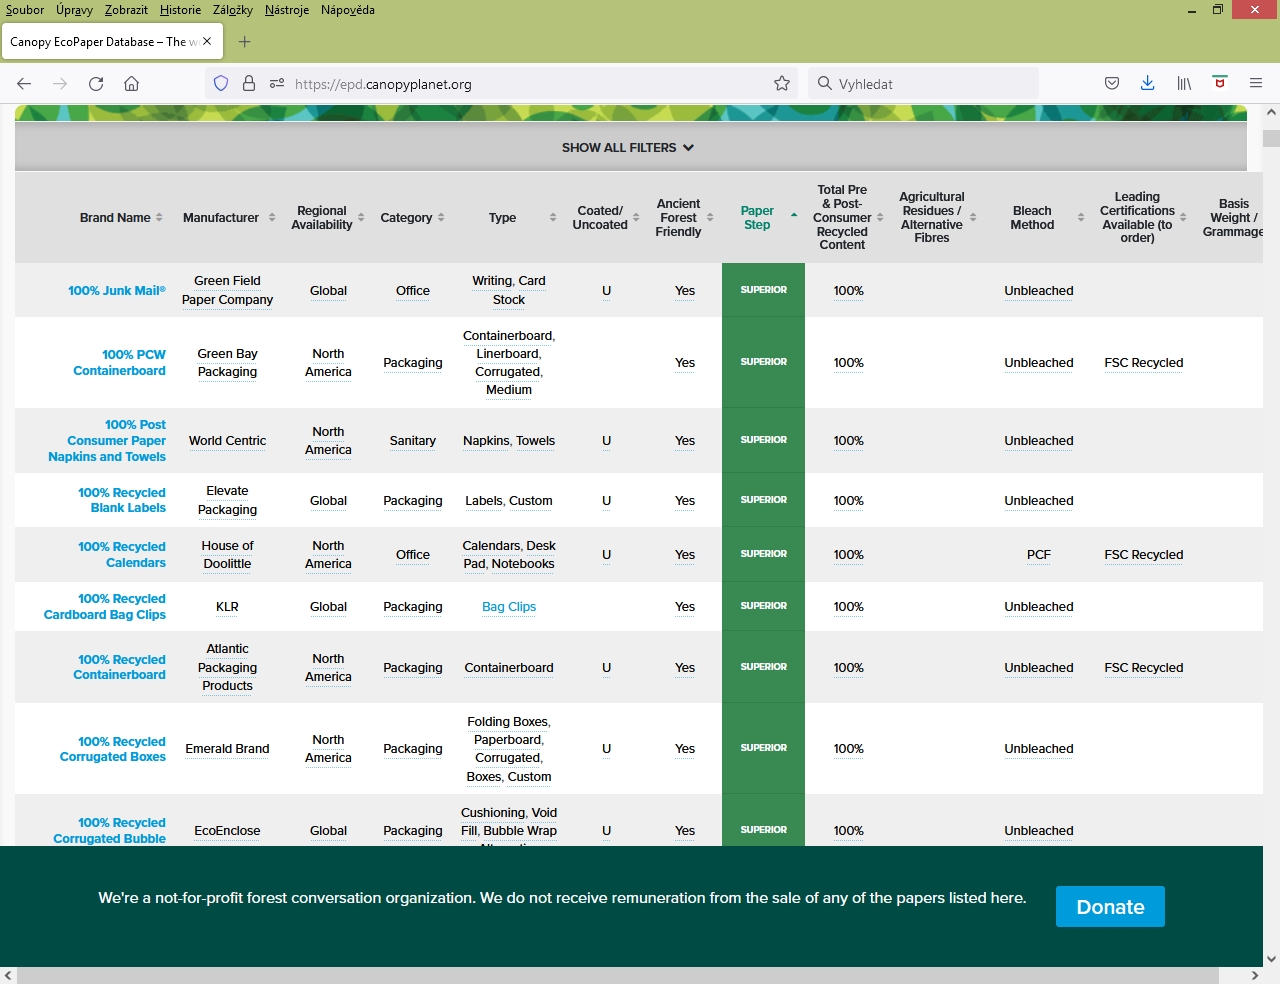Screen dimensions: 1280x984
Task: Click the red shield extension icon
Action: tap(1220, 83)
